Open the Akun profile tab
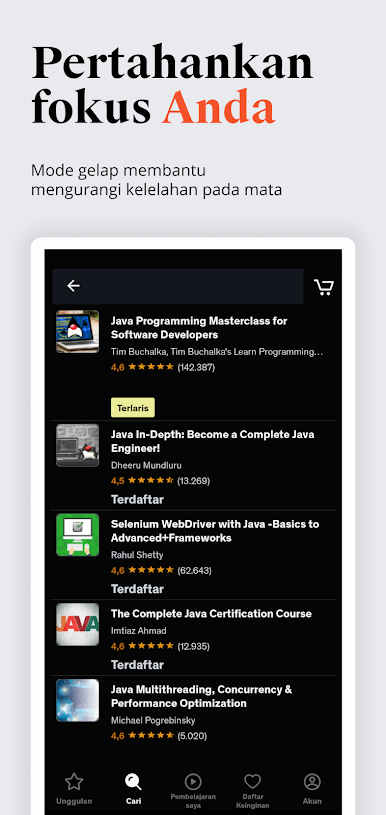 coord(312,788)
